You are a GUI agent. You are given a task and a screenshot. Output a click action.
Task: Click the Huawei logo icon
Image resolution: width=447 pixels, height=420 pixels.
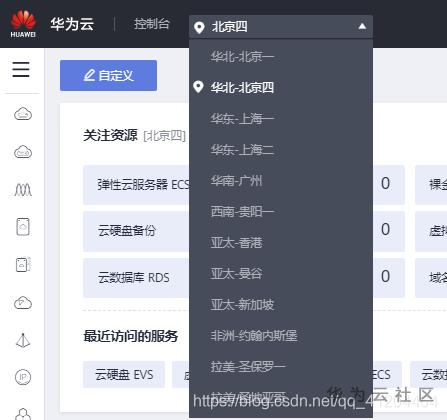tap(23, 23)
